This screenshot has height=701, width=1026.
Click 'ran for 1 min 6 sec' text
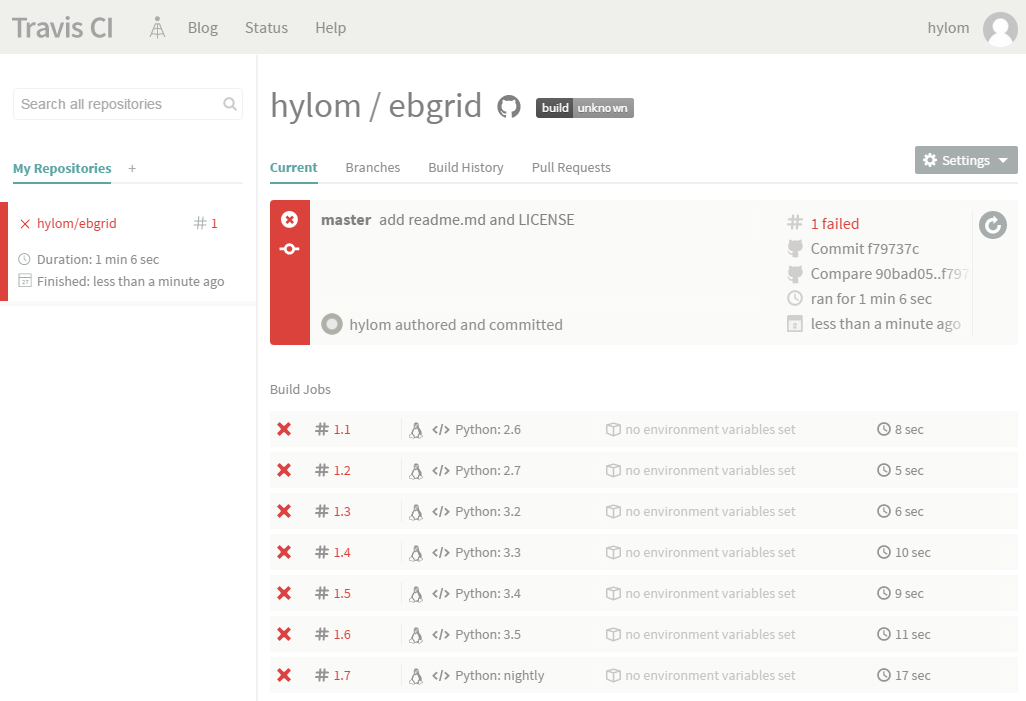point(871,298)
